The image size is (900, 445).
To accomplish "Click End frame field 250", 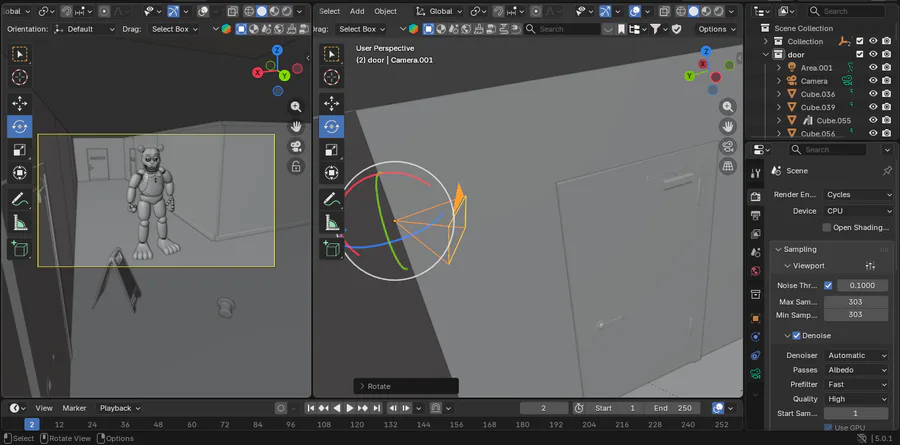I will coord(672,408).
